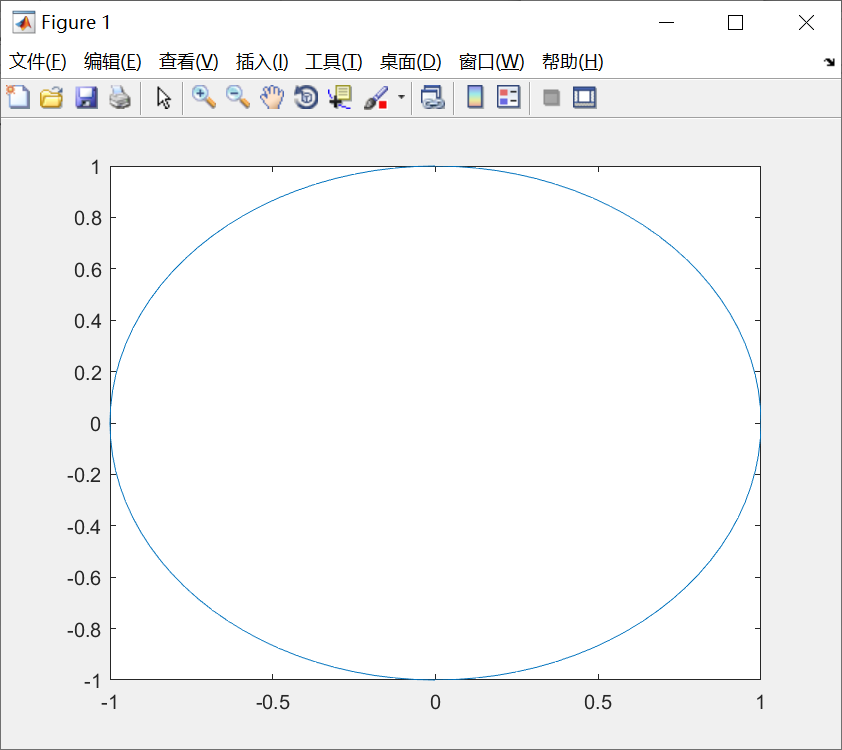Open the 插入(I) menu
842x750 pixels.
262,62
